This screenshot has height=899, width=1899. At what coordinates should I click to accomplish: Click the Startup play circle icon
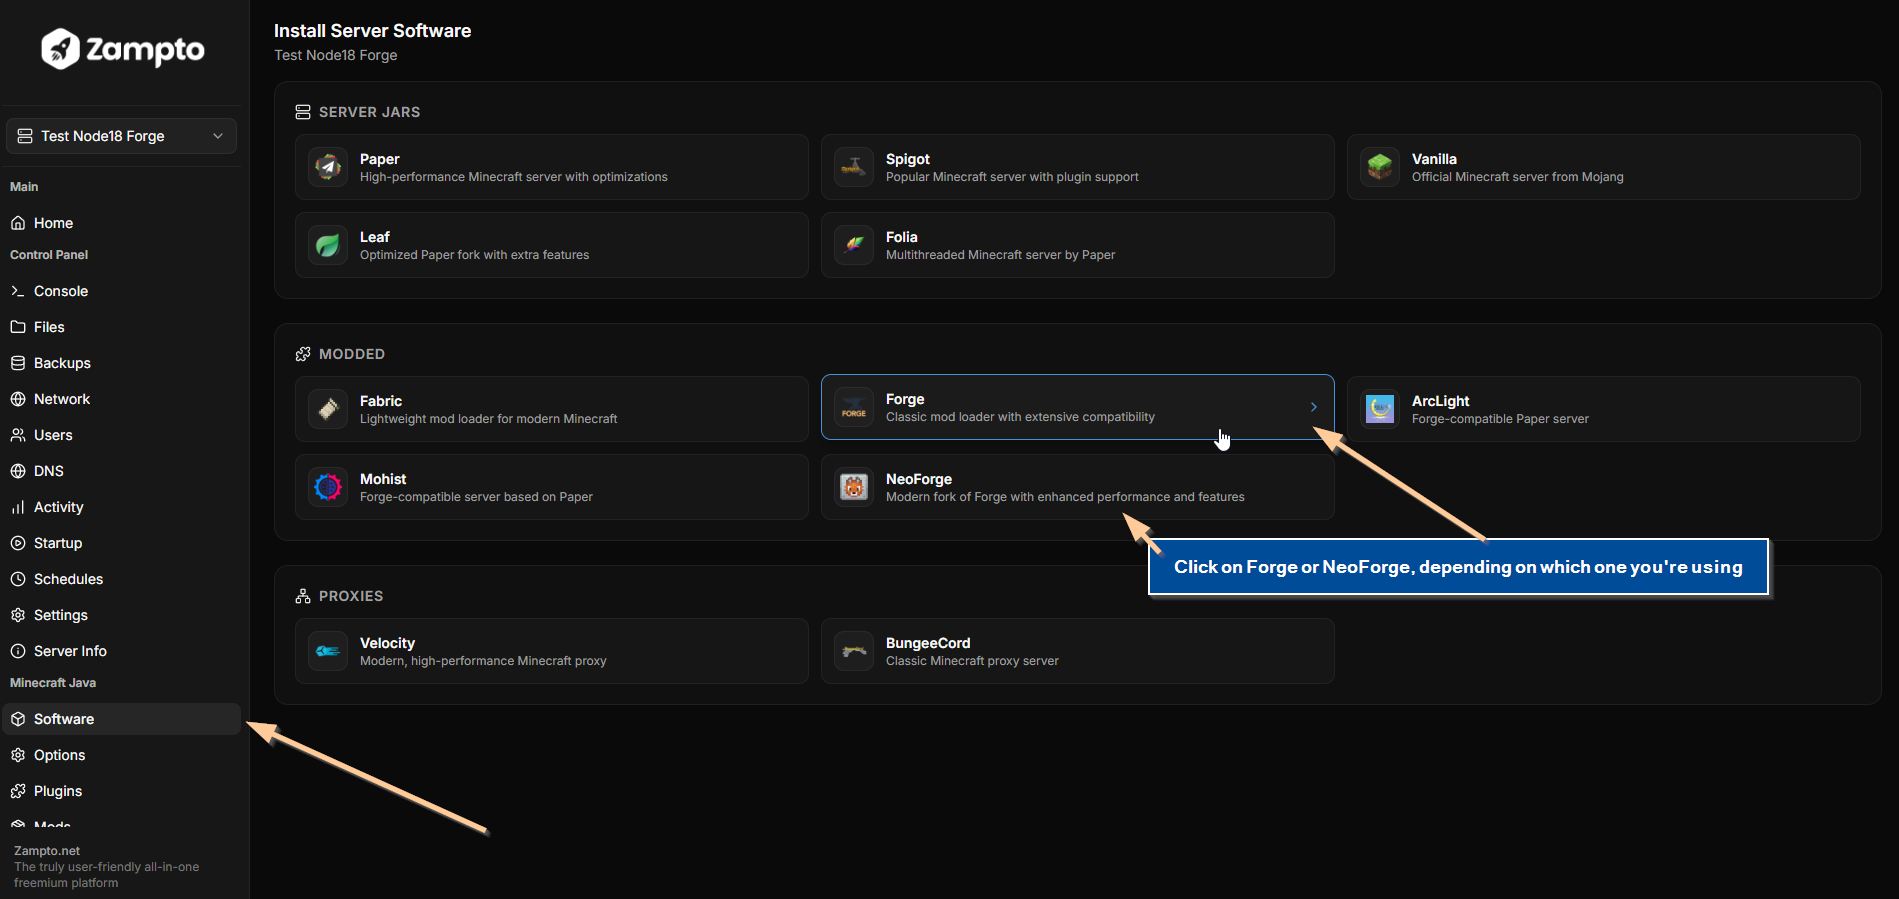click(x=18, y=543)
